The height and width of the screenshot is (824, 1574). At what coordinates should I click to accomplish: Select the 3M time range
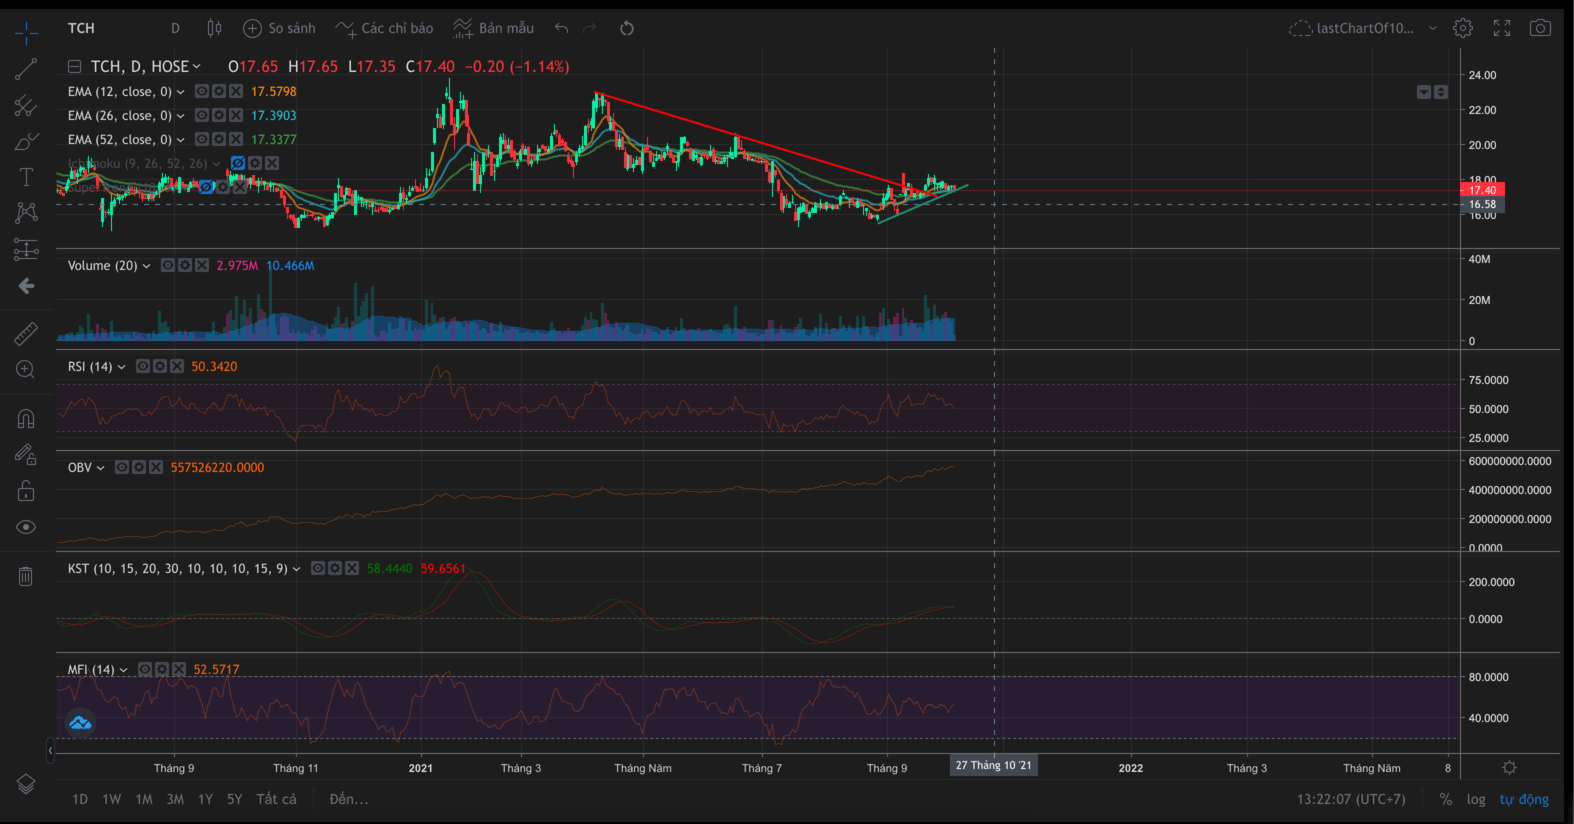175,799
